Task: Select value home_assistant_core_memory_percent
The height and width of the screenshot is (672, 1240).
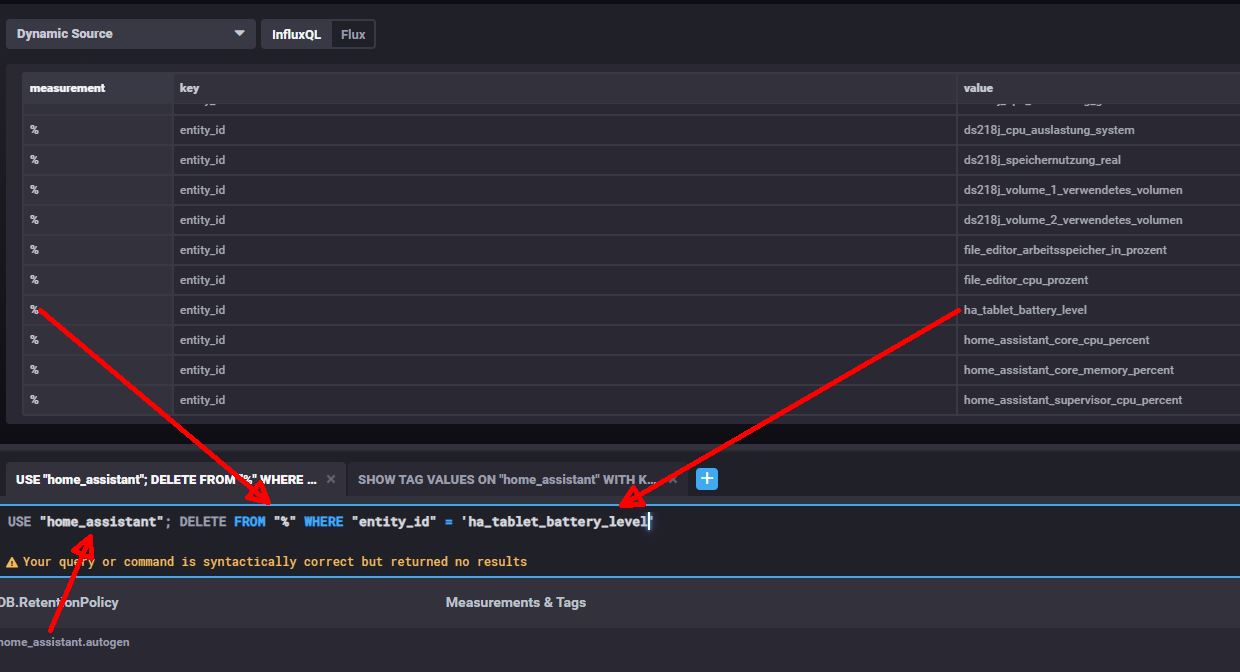Action: tap(1068, 370)
